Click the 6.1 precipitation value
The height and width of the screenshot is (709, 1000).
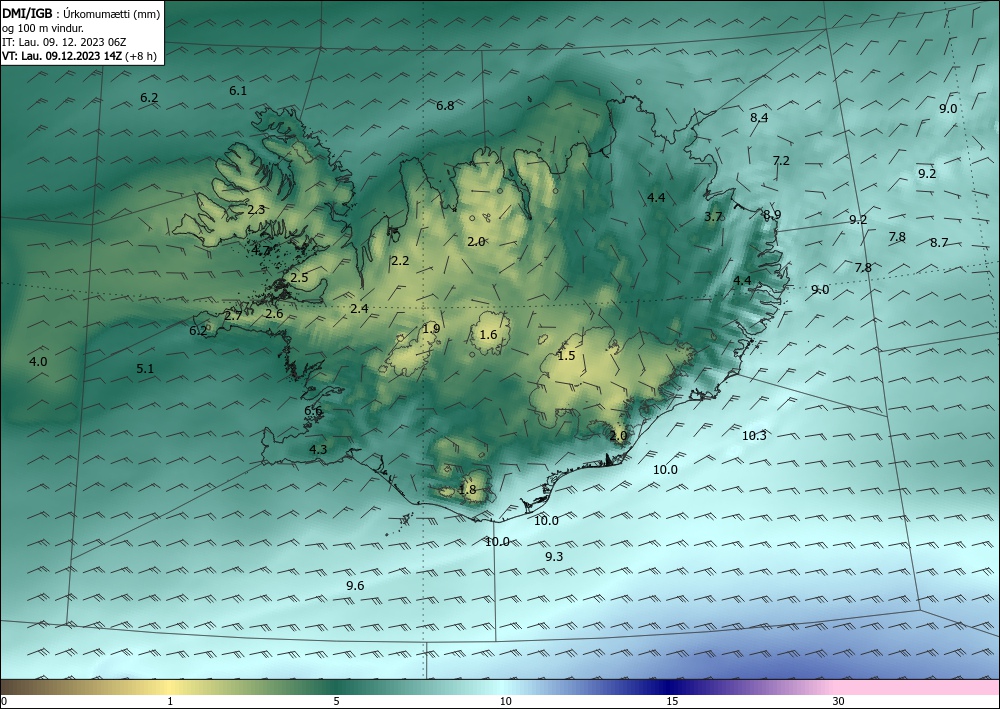tap(238, 91)
